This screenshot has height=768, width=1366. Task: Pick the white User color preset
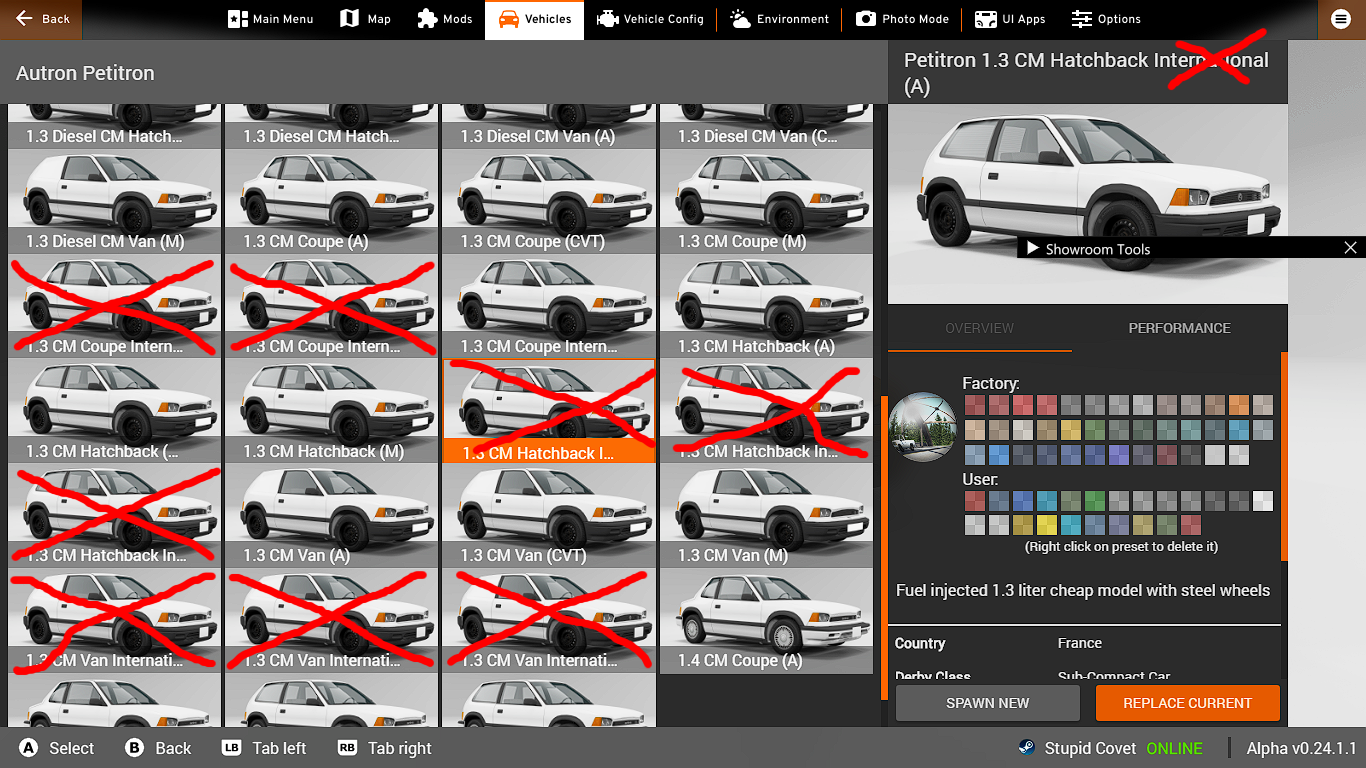pos(1263,501)
